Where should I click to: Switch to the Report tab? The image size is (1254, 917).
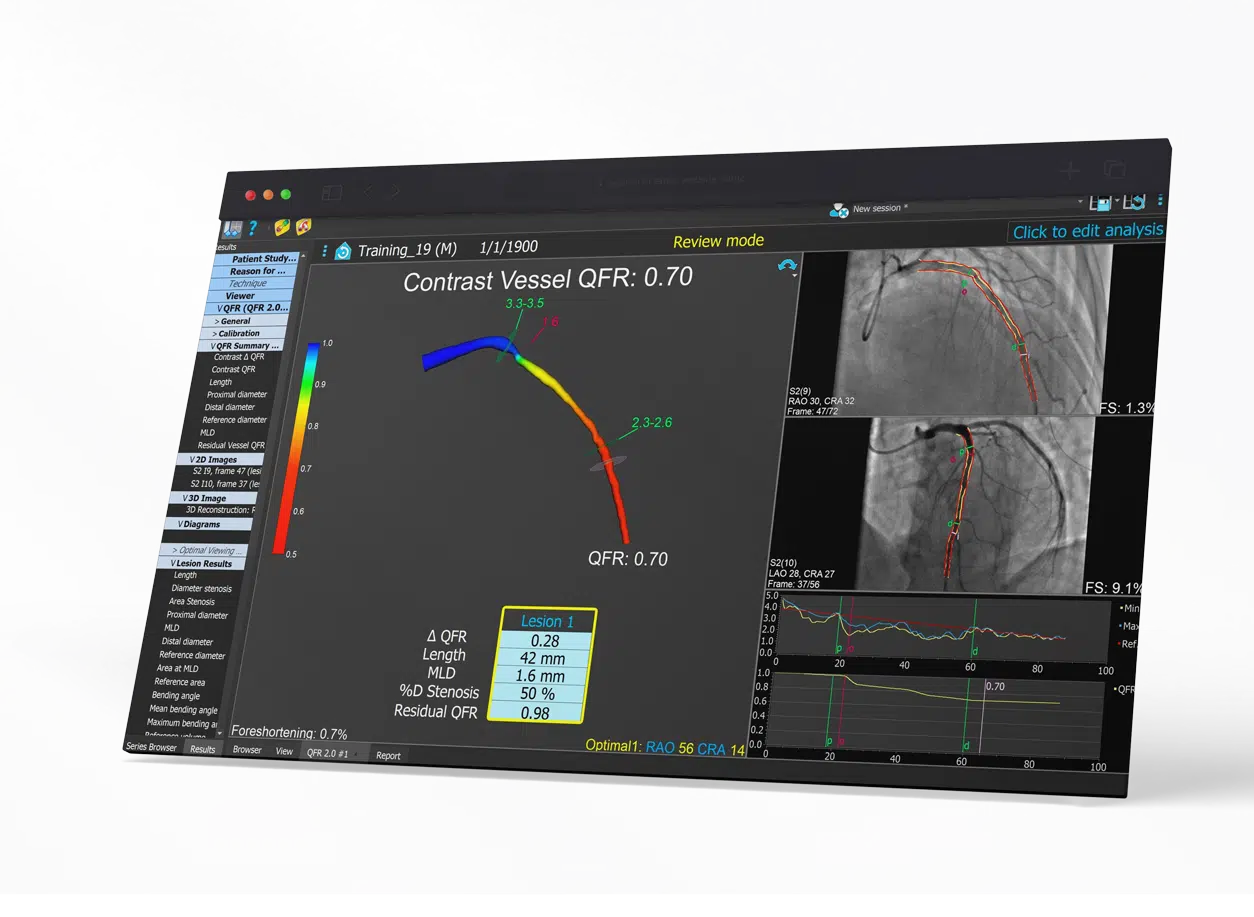(x=388, y=756)
